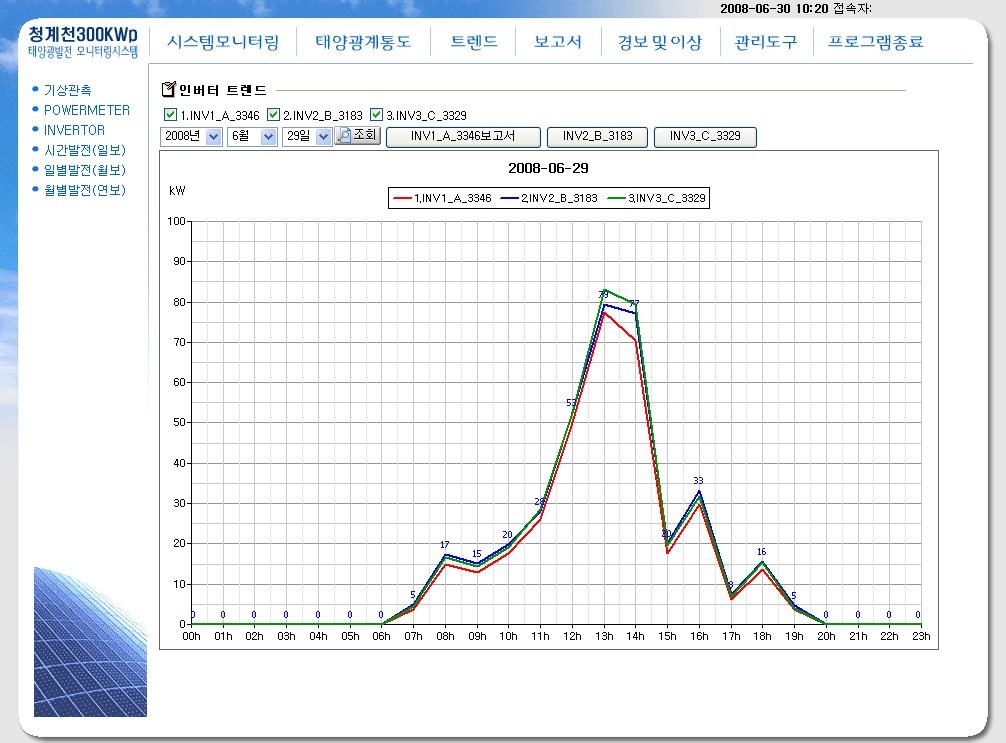Click the 13h peak point on chart
The height and width of the screenshot is (743, 1006).
pyautogui.click(x=604, y=291)
